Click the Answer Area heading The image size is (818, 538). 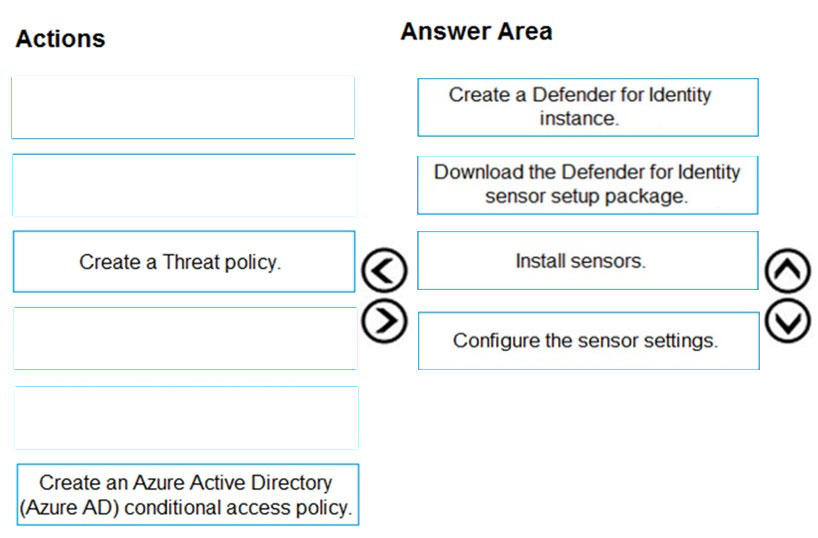coord(476,31)
